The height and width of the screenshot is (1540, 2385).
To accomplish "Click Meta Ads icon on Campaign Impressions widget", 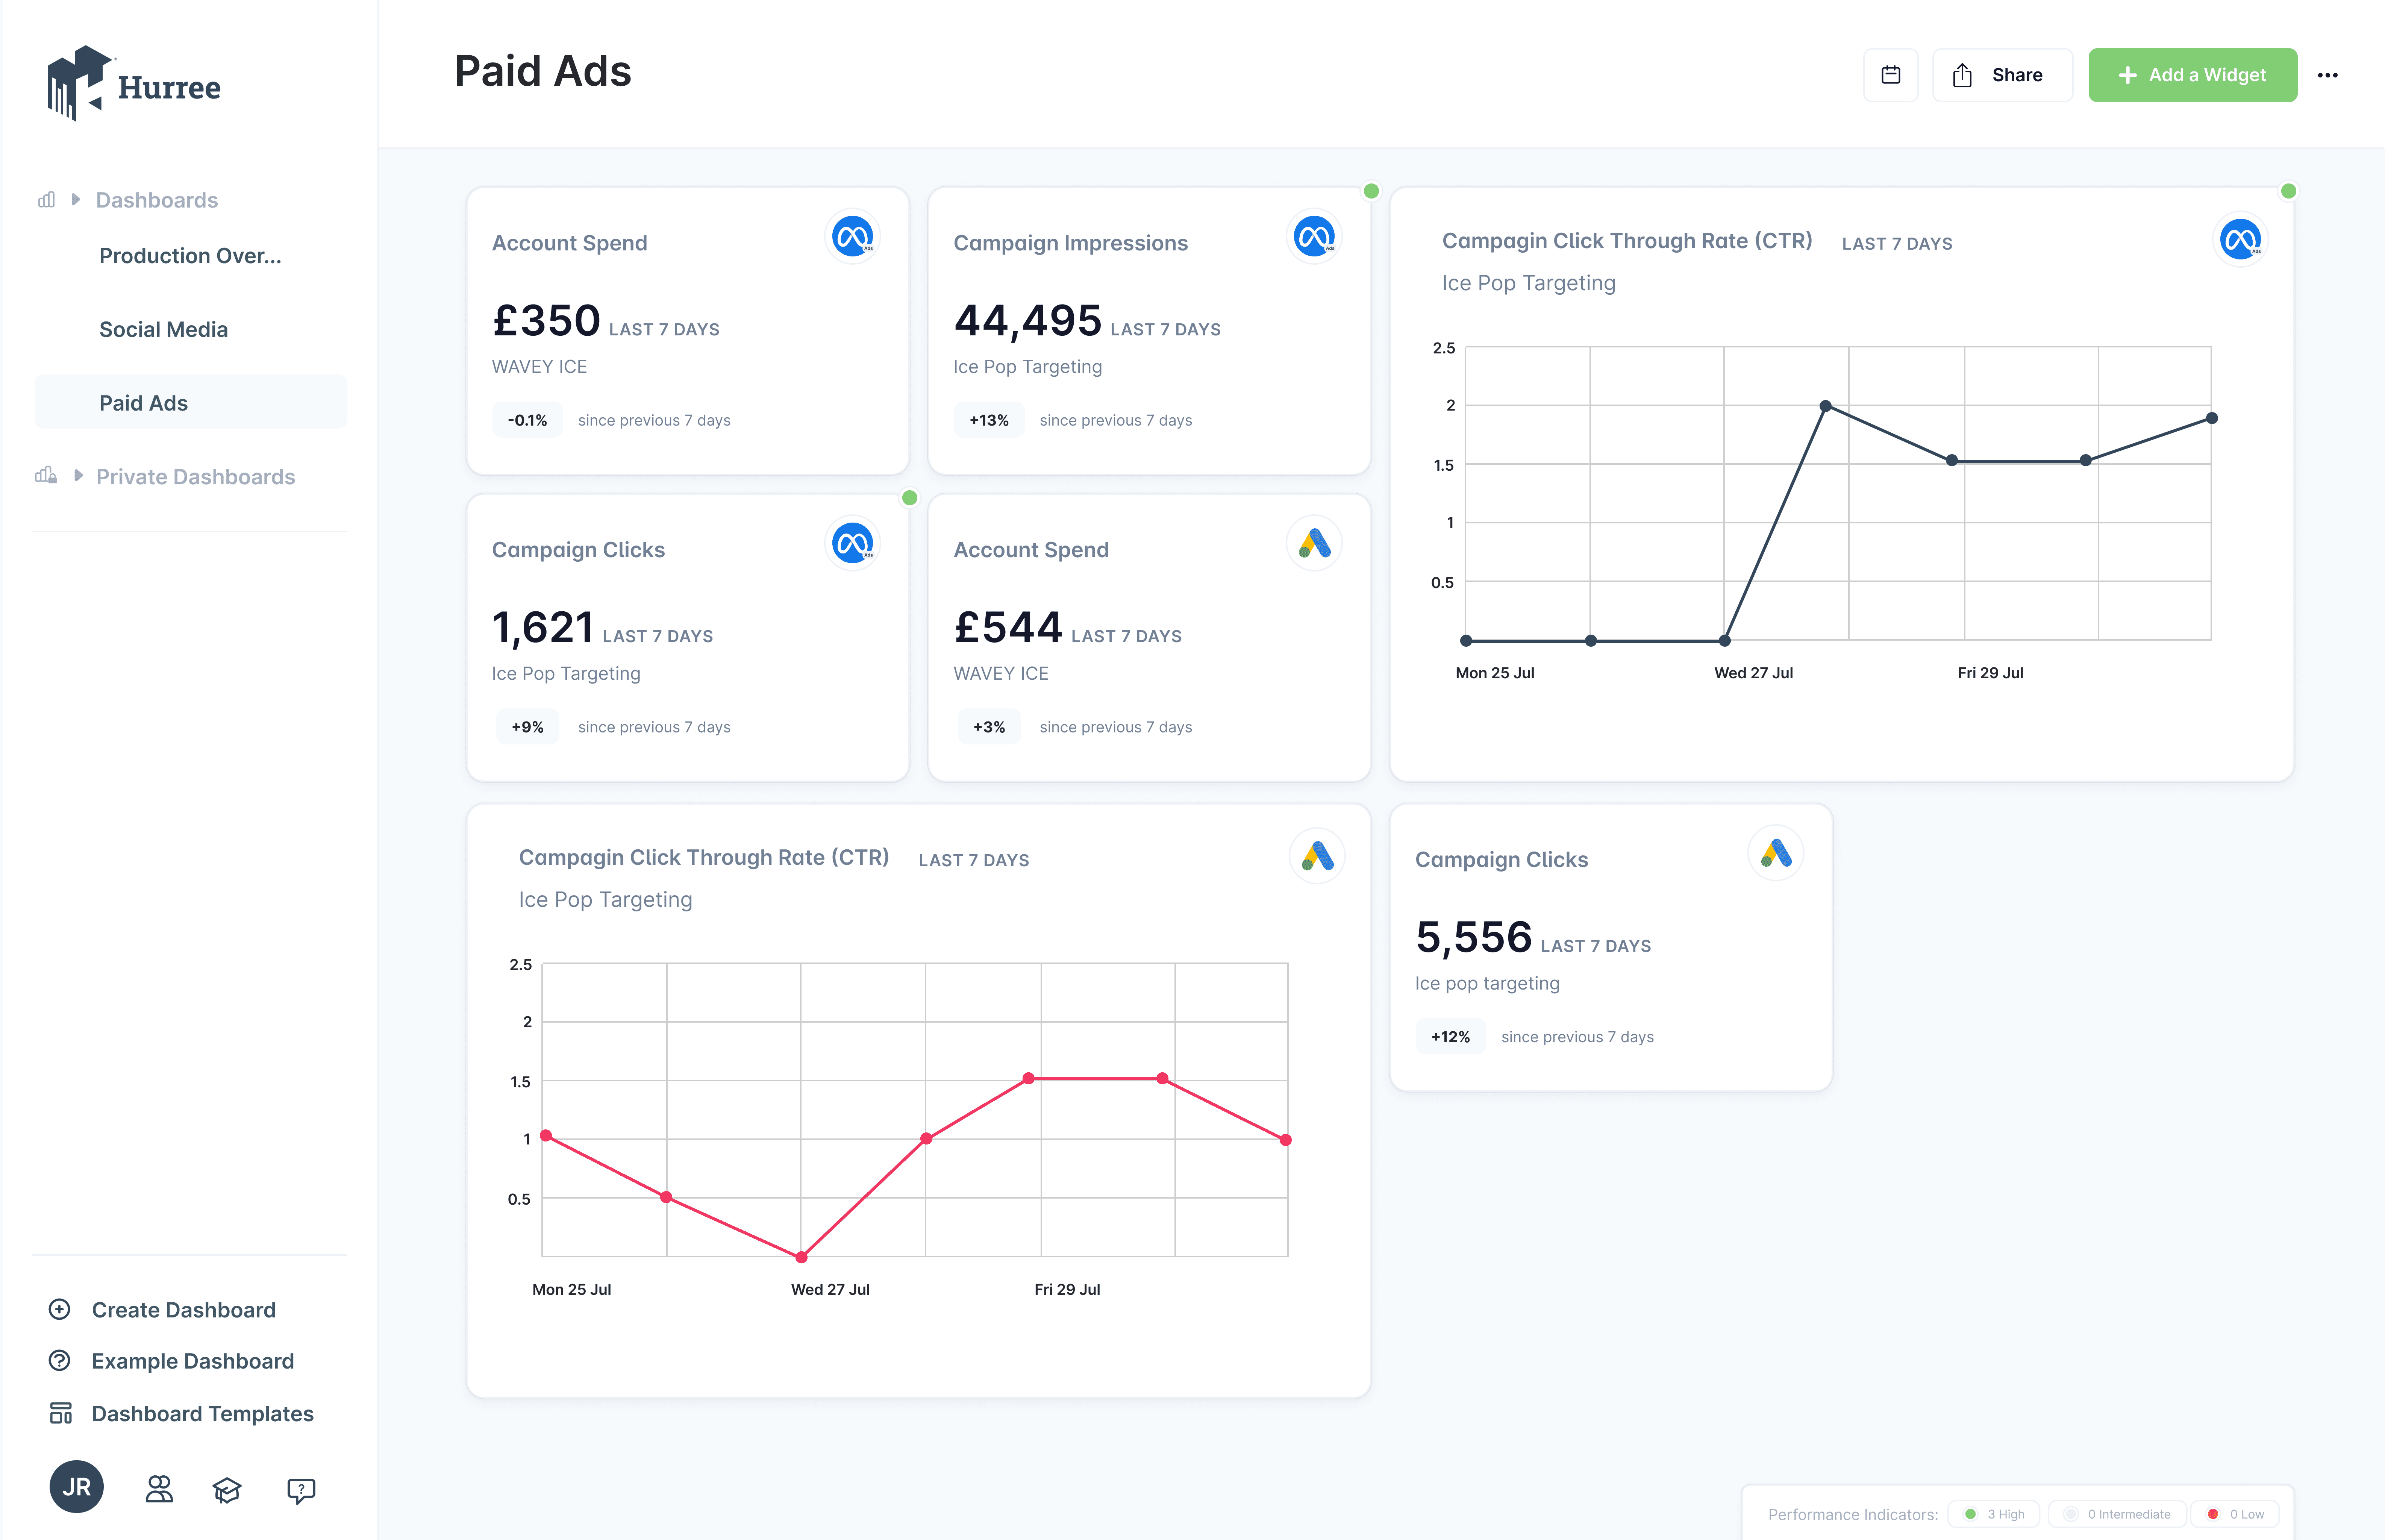I will click(1314, 237).
